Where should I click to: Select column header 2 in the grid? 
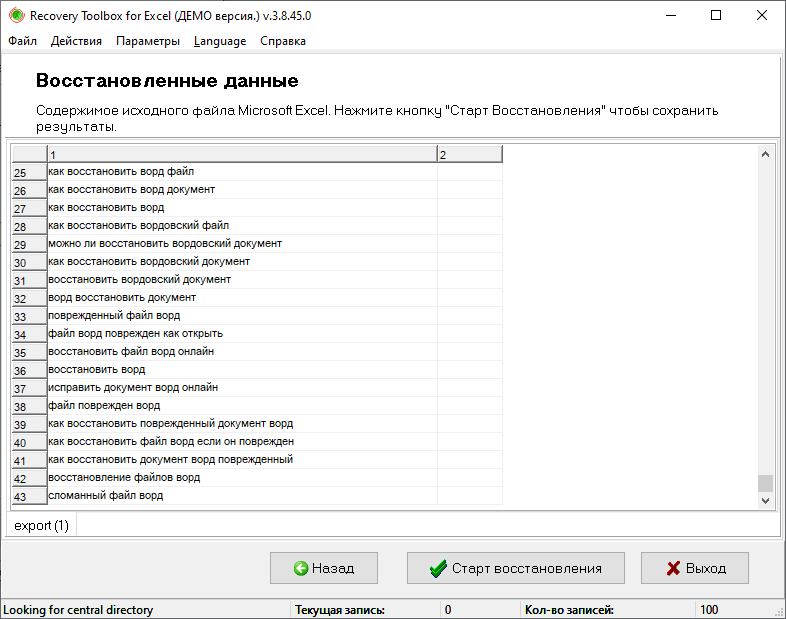pos(470,154)
